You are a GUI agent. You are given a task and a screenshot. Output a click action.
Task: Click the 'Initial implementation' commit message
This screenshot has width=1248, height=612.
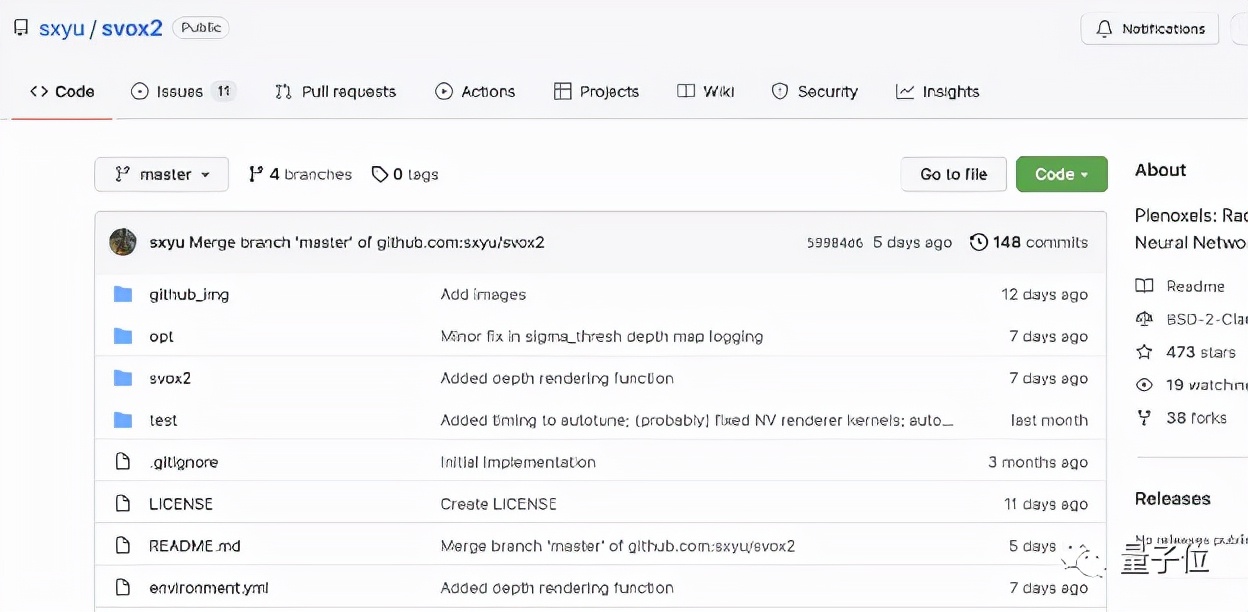518,462
